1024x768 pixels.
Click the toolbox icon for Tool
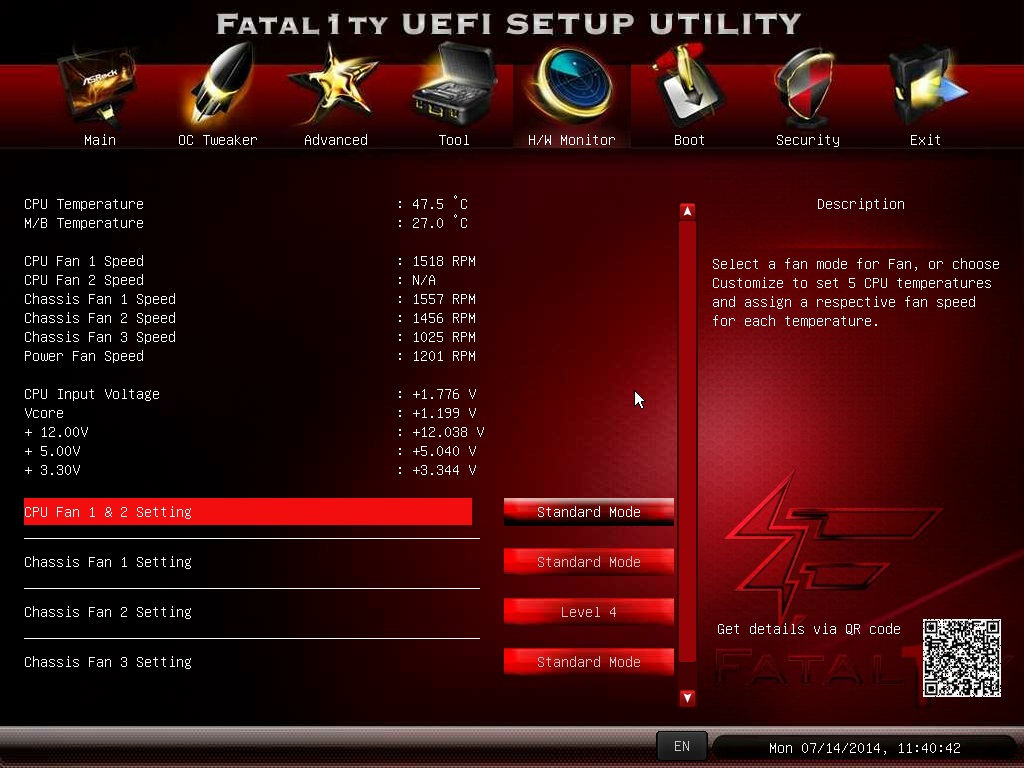[x=455, y=84]
